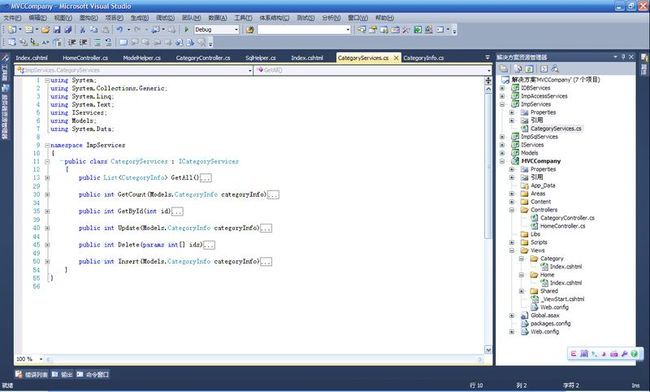
Task: Start debugging with the green play icon
Action: 187,30
